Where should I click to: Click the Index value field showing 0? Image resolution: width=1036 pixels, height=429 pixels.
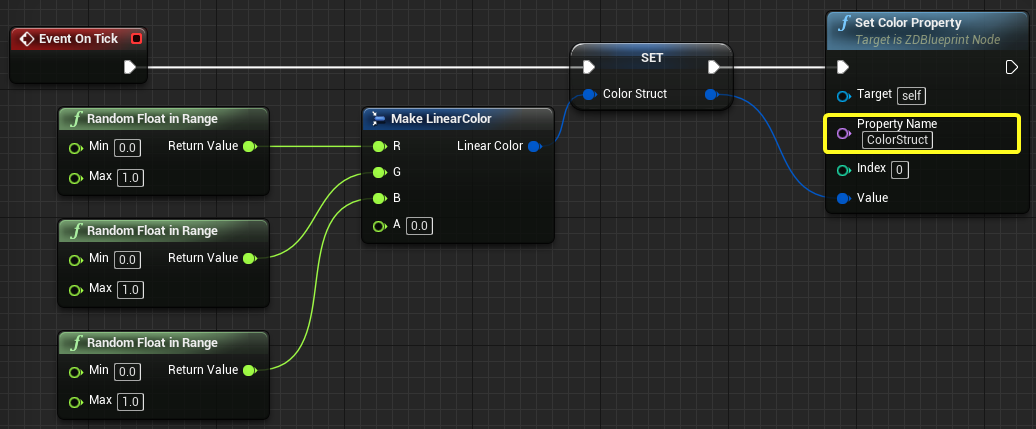(899, 170)
